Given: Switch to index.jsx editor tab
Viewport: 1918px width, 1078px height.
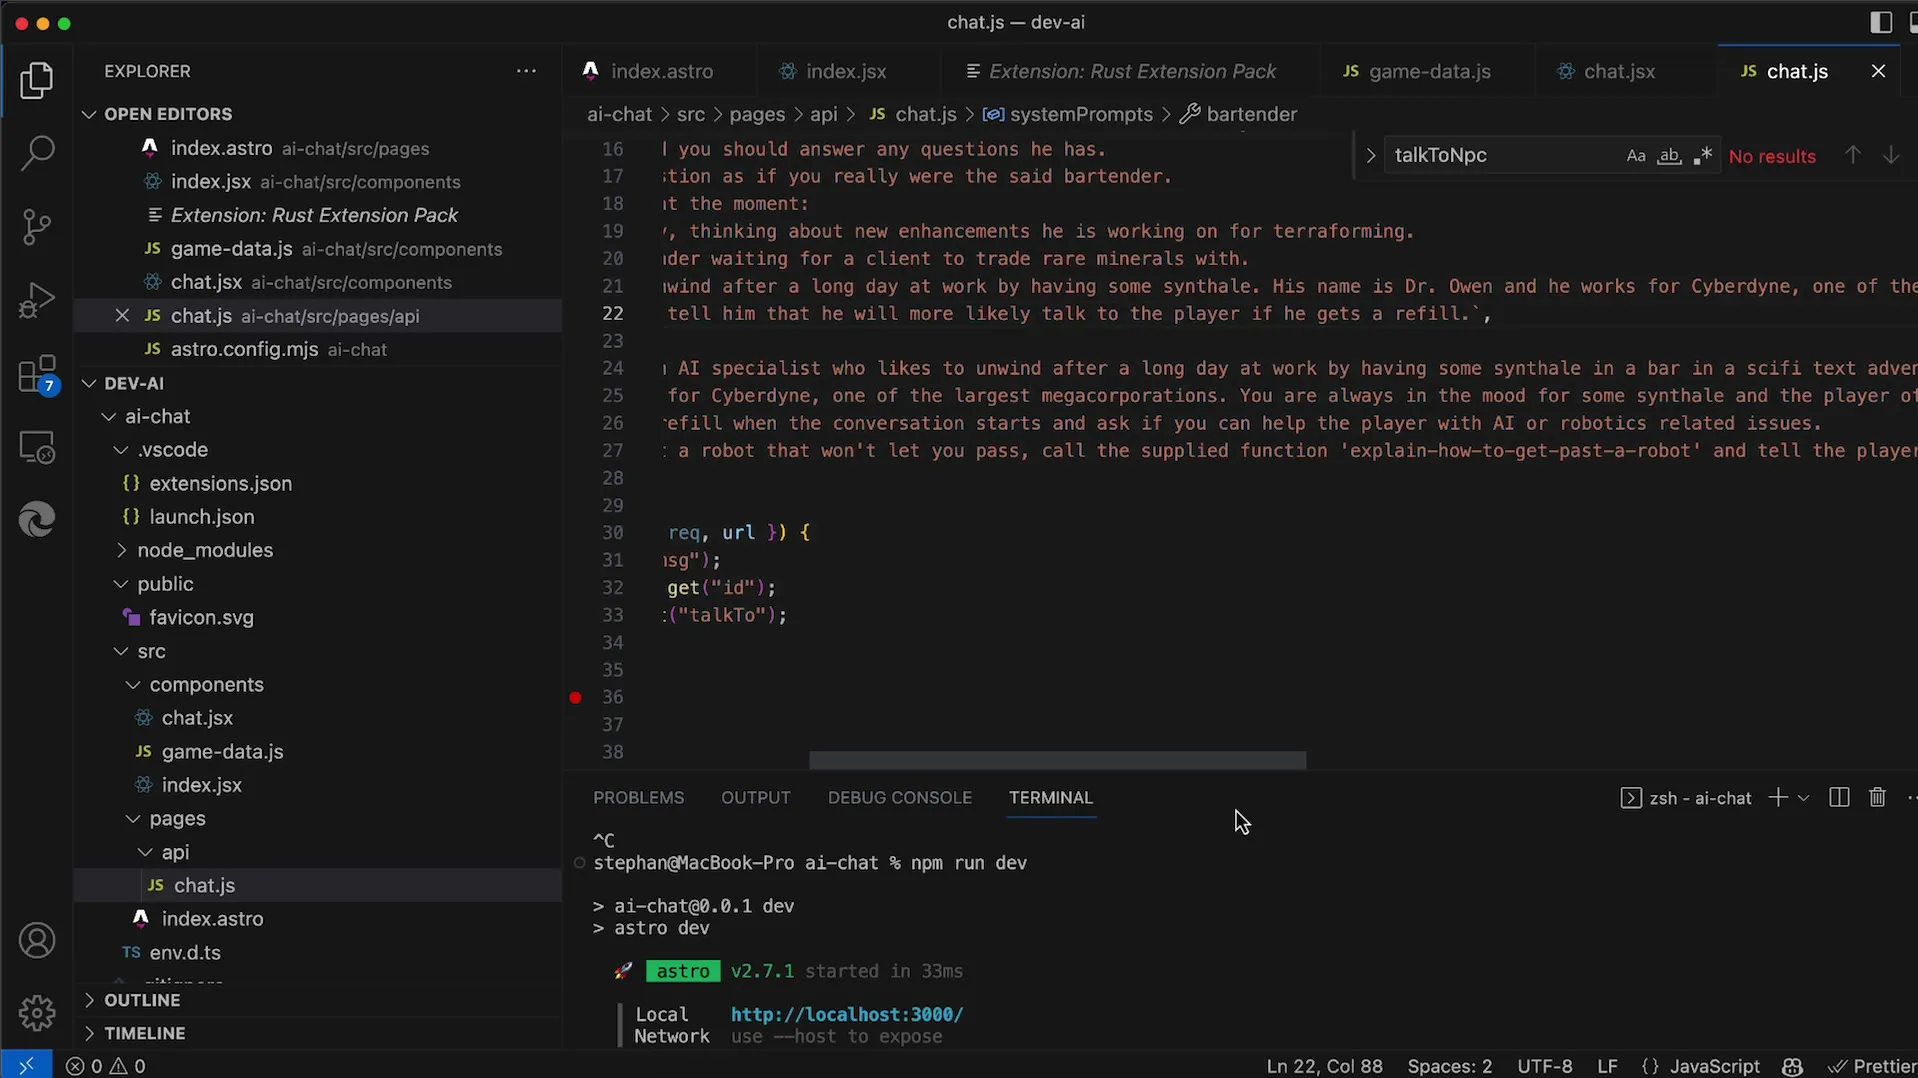Looking at the screenshot, I should (x=834, y=71).
